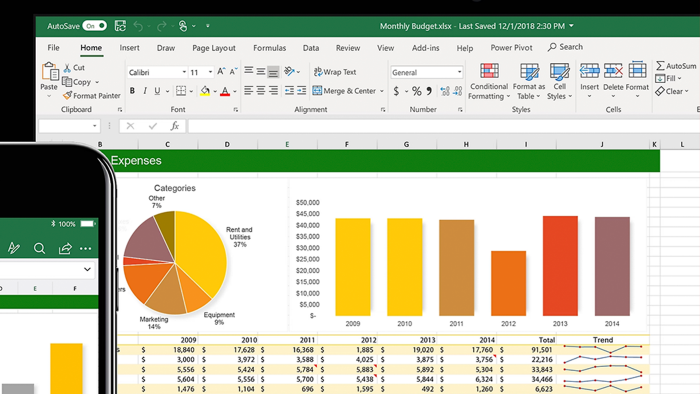Toggle Wrap Text
The image size is (700, 394).
[x=335, y=71]
